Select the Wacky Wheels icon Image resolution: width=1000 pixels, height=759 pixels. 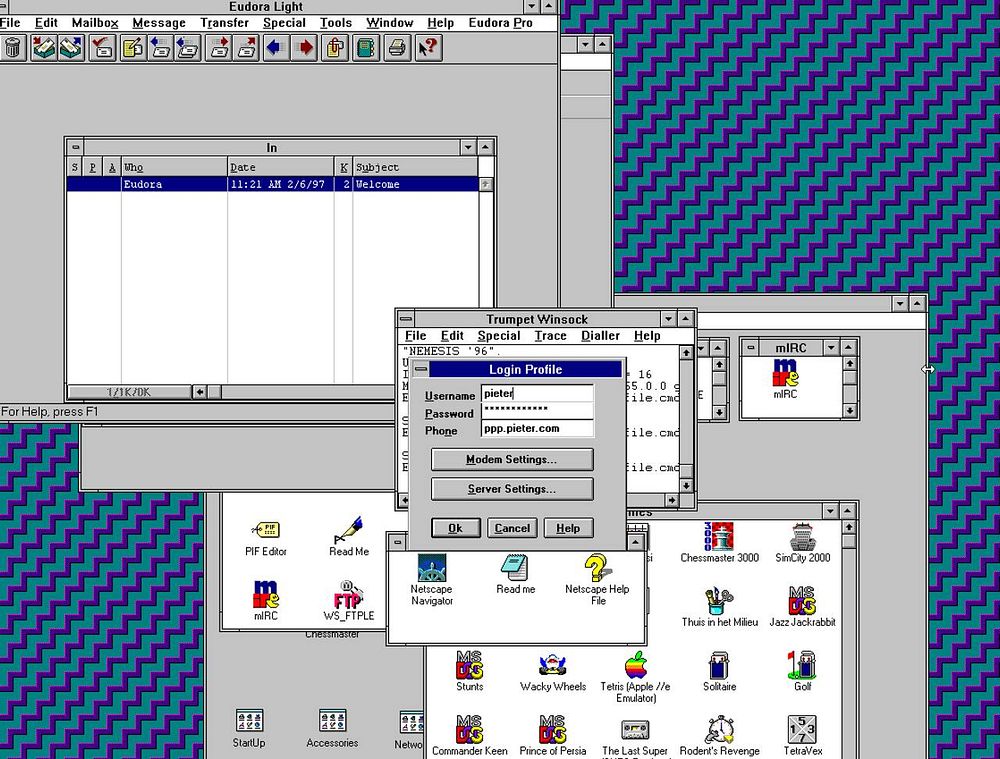553,672
